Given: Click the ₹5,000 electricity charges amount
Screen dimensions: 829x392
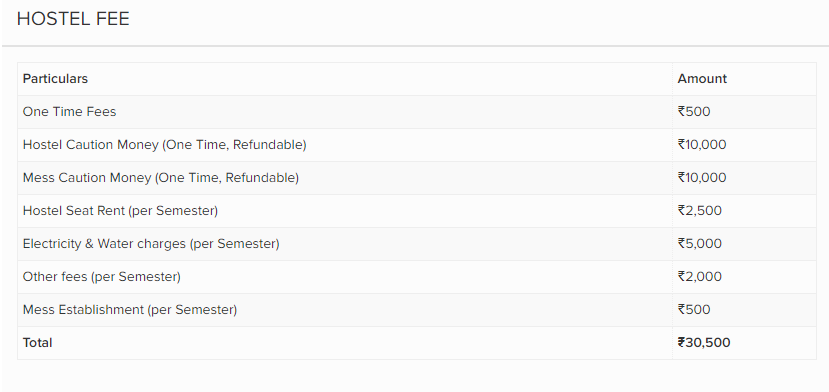Looking at the screenshot, I should click(699, 244).
